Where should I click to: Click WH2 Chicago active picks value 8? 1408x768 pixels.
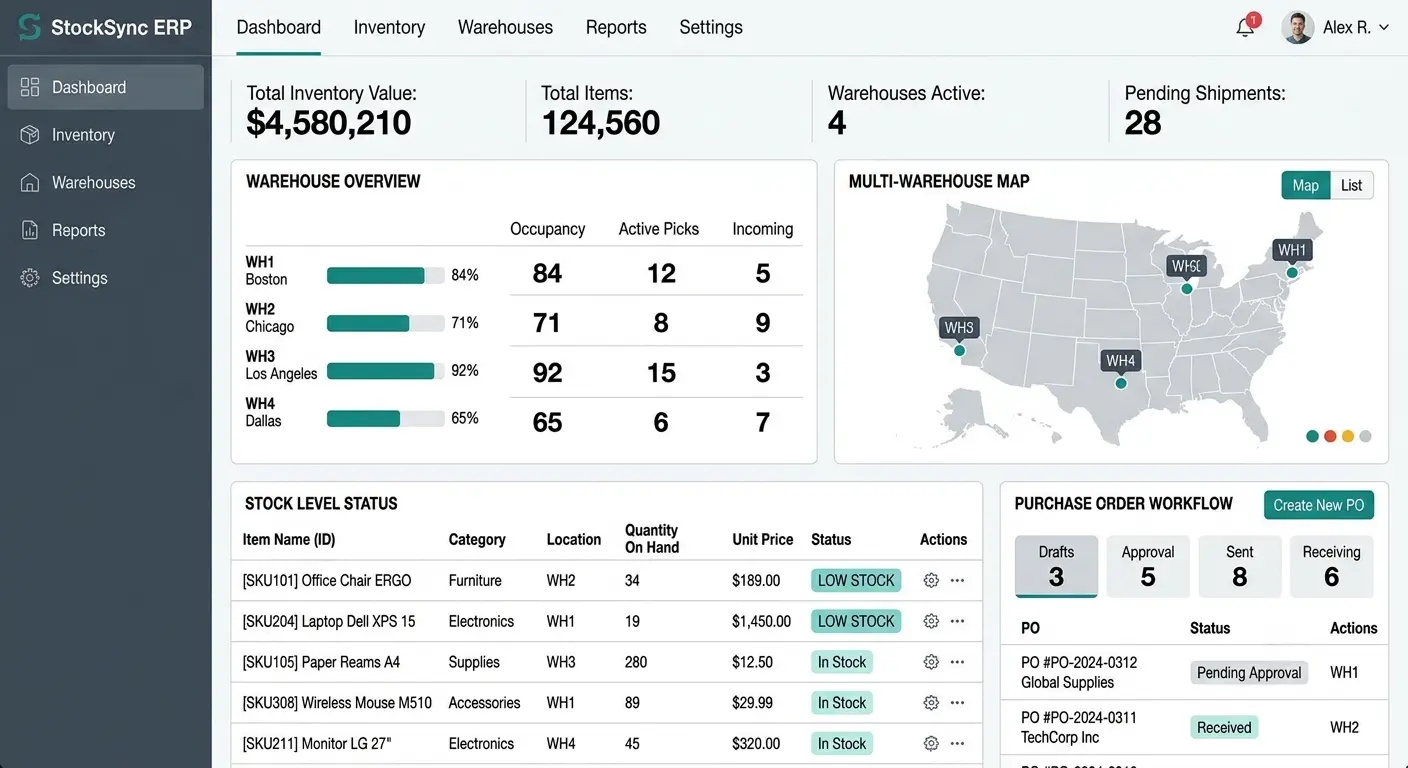(661, 323)
